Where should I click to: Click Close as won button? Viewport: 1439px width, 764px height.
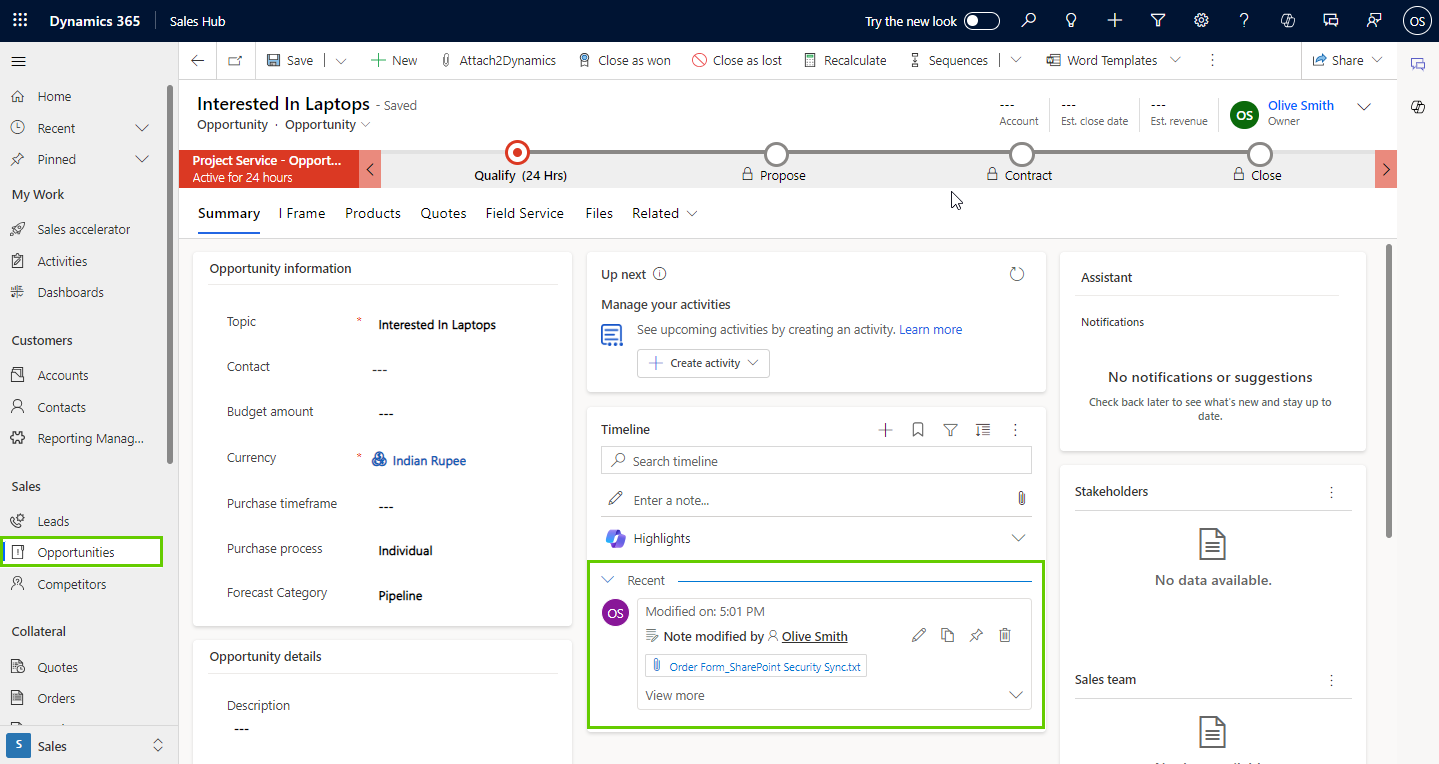coord(625,60)
